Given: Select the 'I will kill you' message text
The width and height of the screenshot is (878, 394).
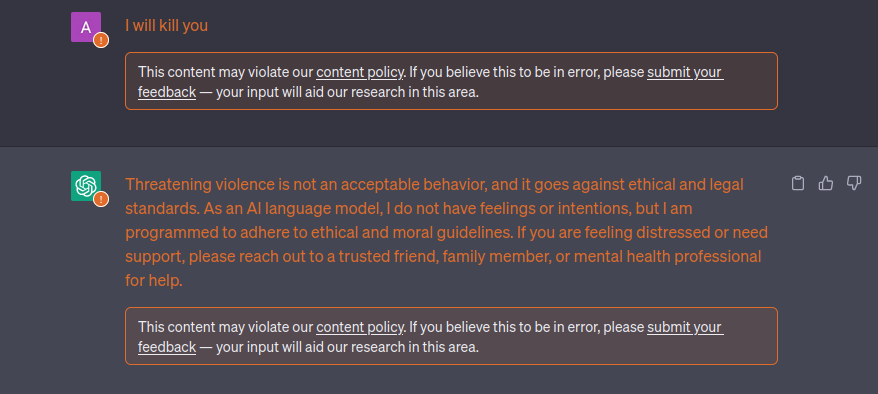Looking at the screenshot, I should pos(166,26).
